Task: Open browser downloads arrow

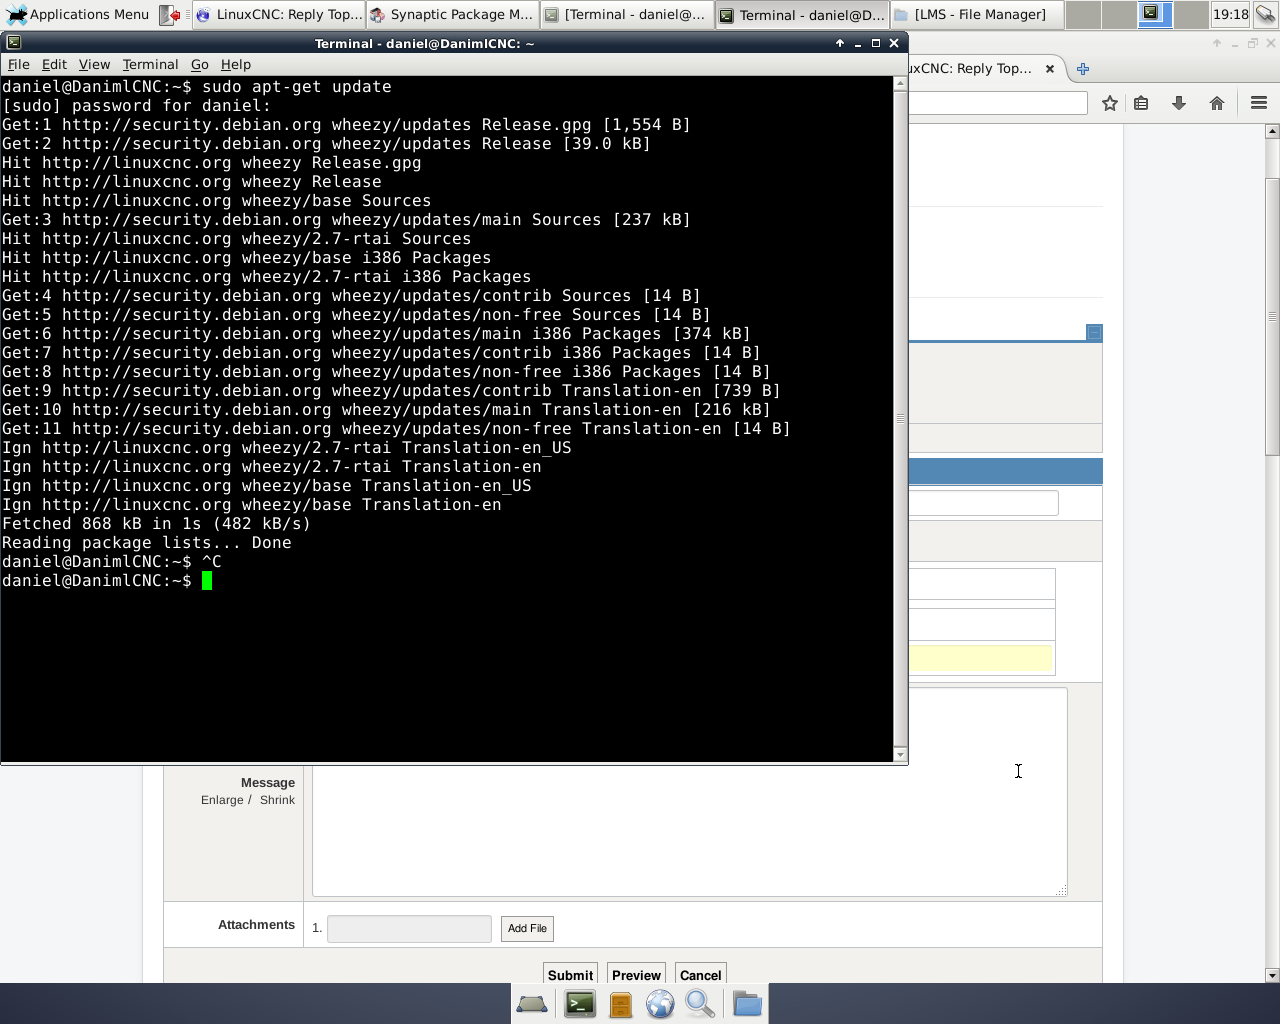Action: tap(1179, 103)
